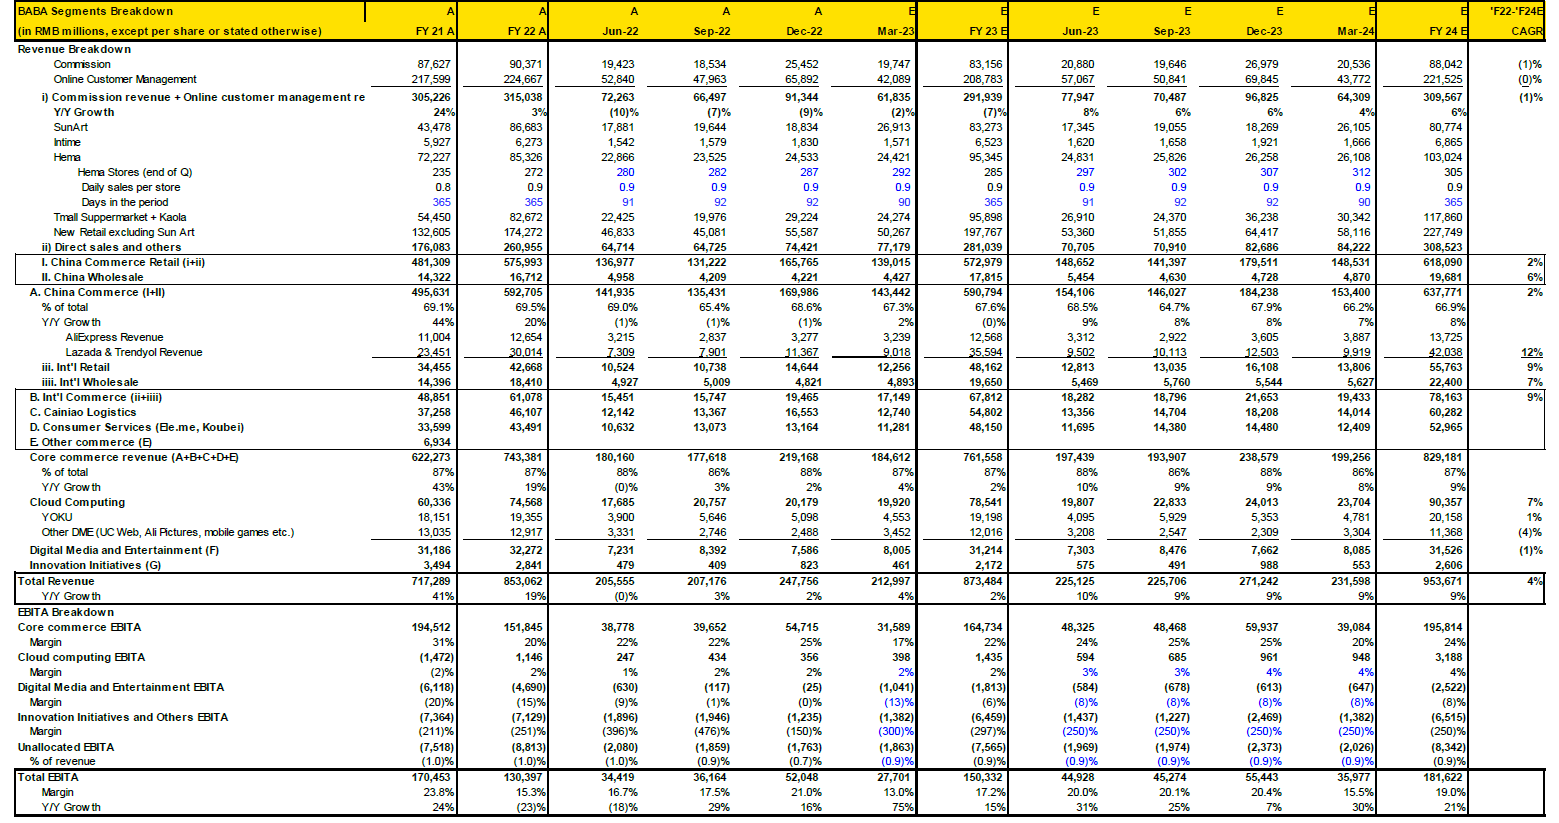Click 'D. Consumer Services (Ele.me, Koubei)' label

pos(136,427)
